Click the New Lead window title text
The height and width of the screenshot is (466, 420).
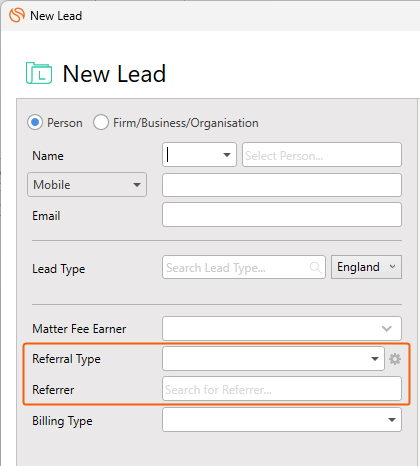tap(56, 16)
